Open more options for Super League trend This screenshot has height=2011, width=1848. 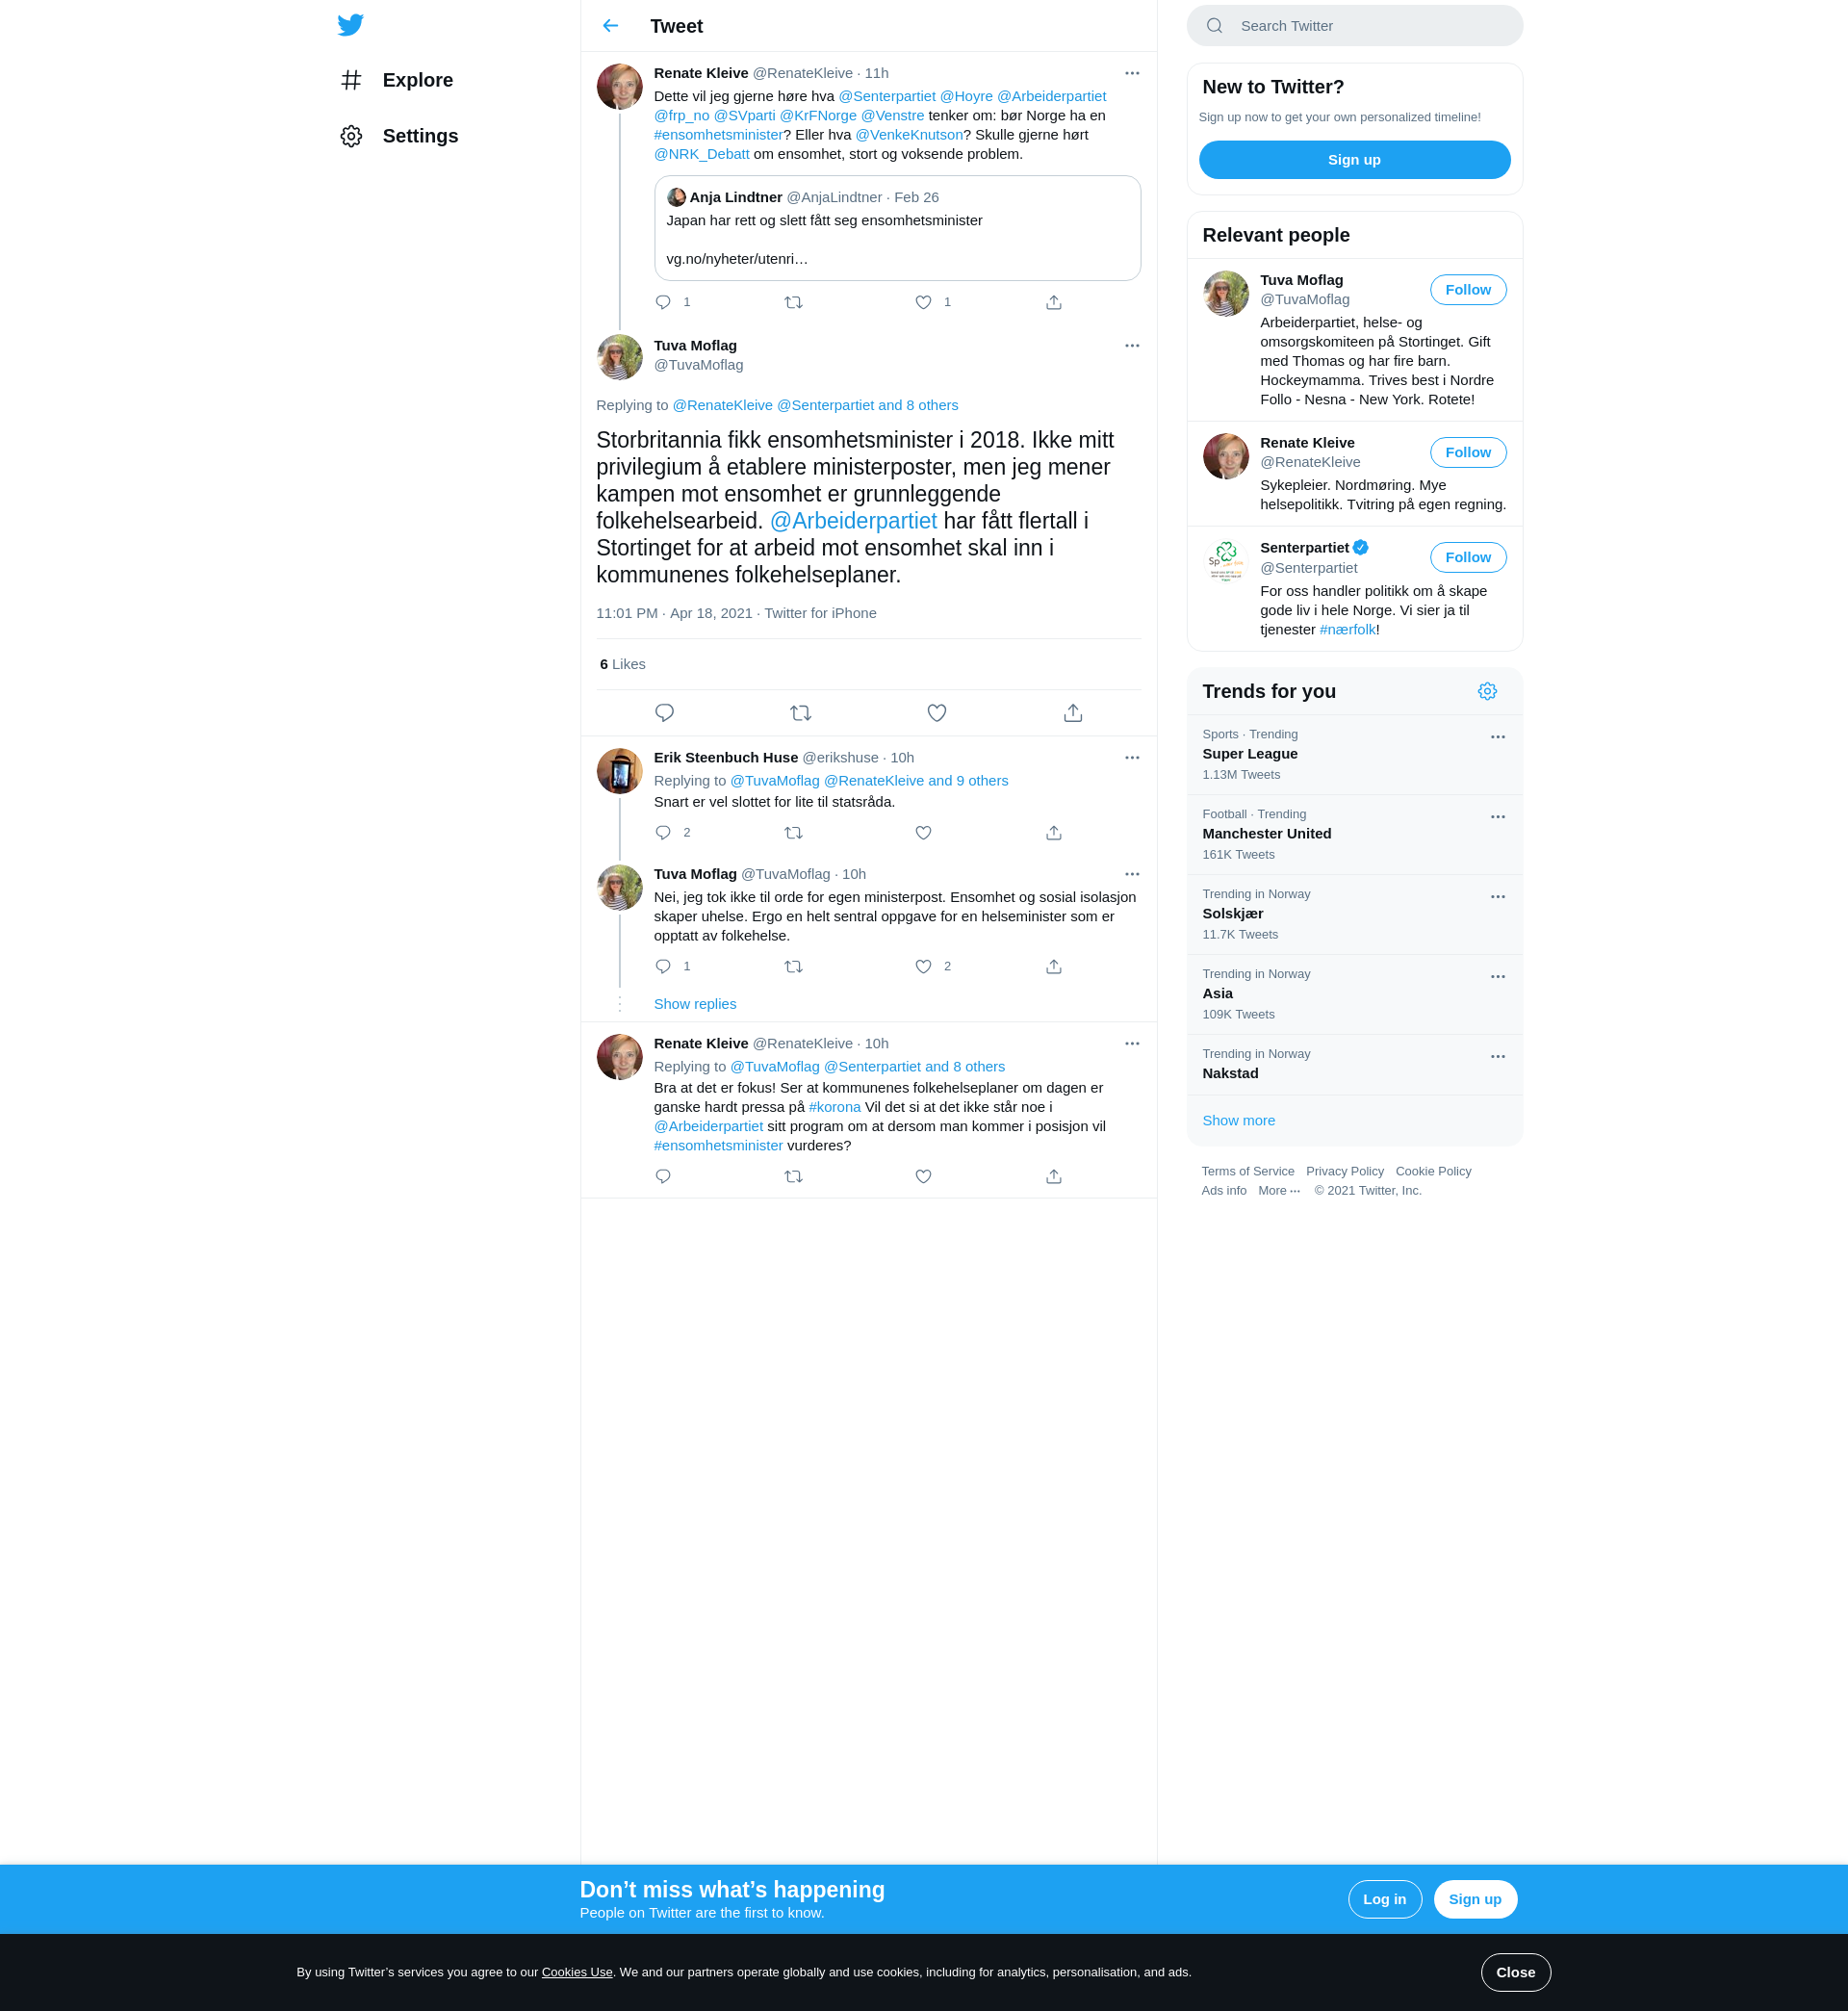click(x=1498, y=737)
